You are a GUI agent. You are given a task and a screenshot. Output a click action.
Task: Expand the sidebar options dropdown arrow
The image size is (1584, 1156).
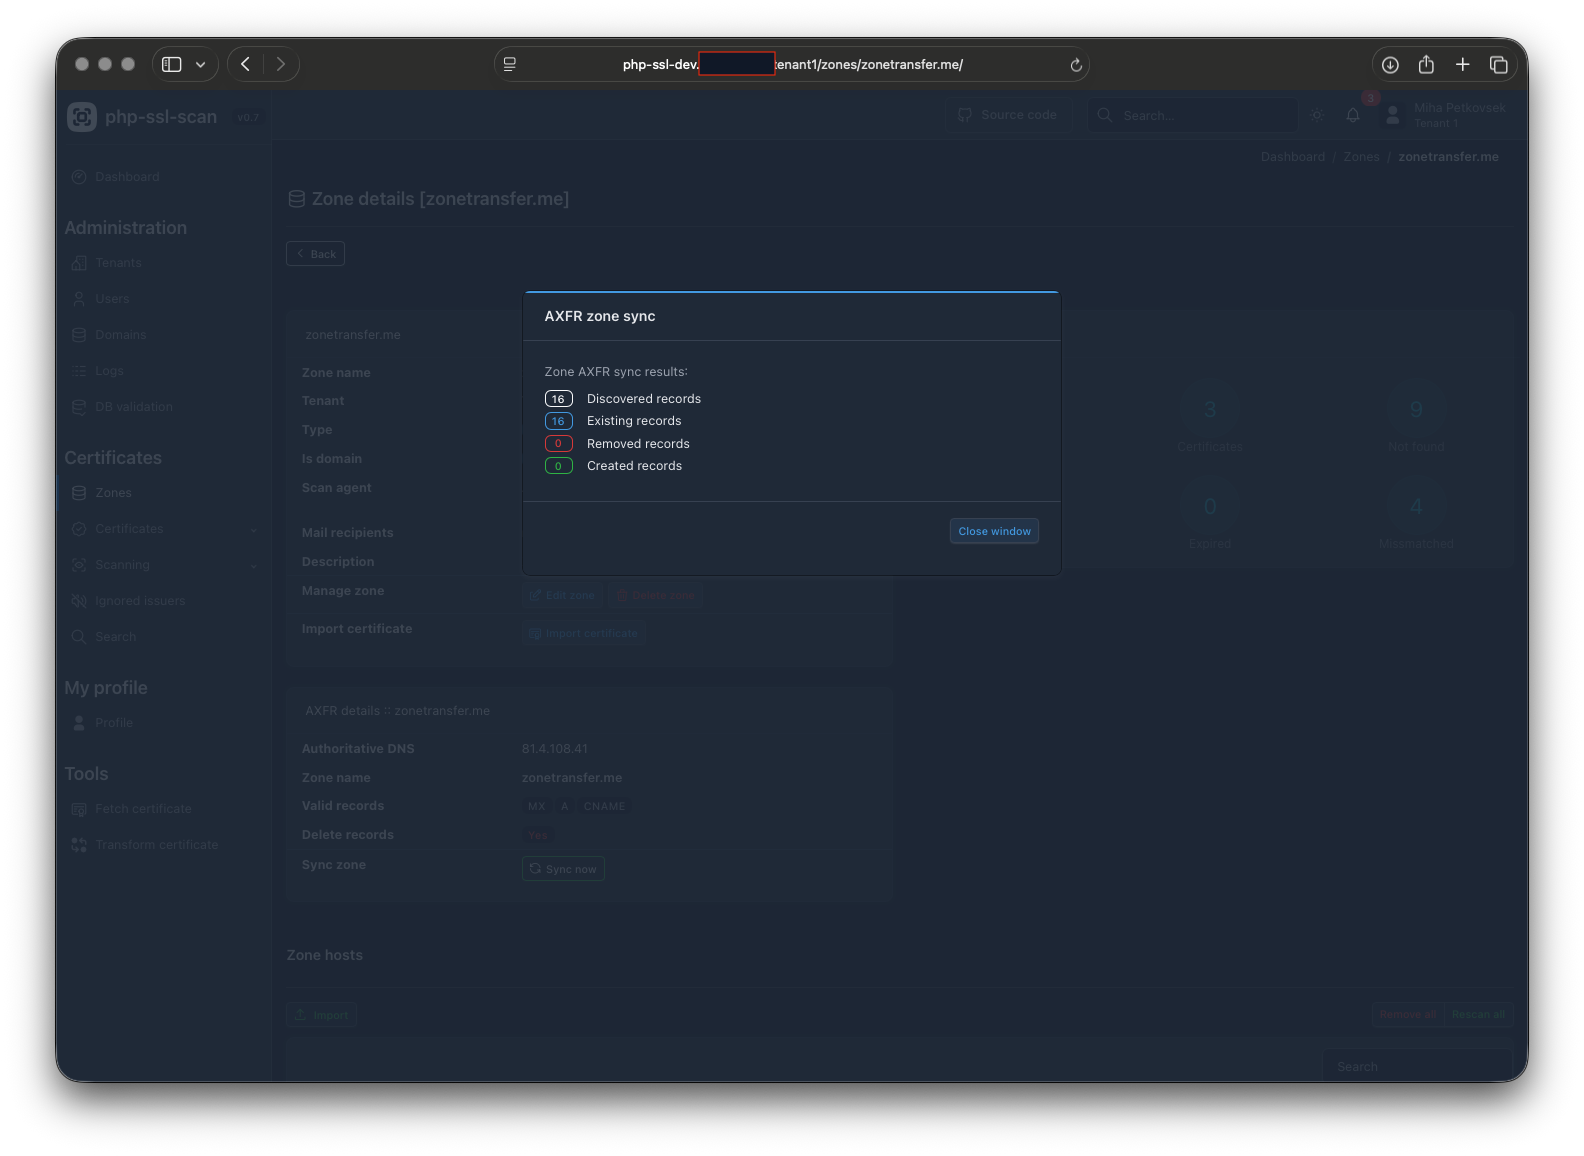(x=201, y=65)
